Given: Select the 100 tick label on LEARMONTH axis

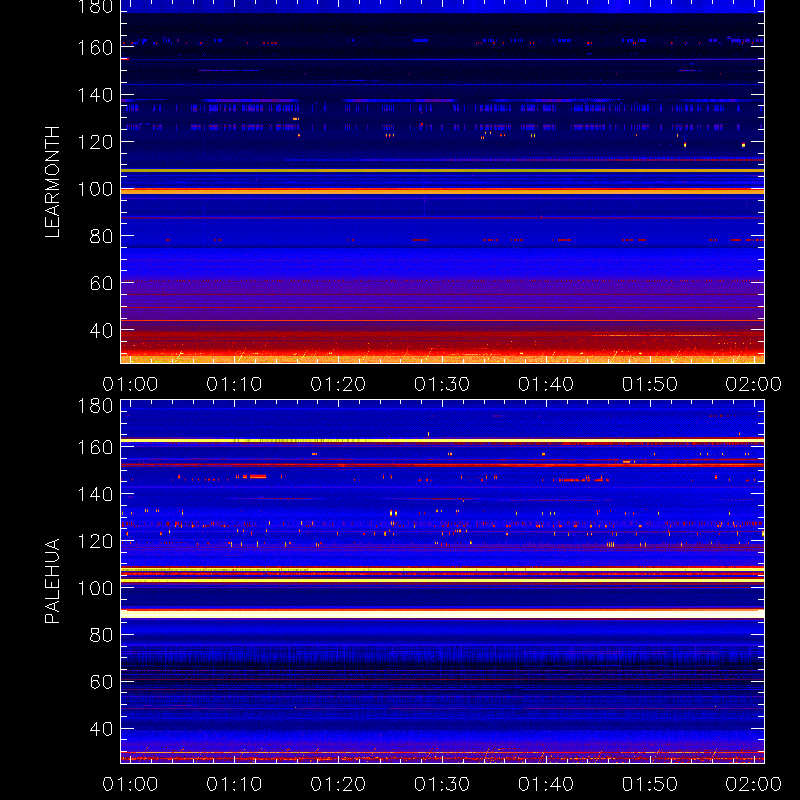Looking at the screenshot, I should point(95,189).
